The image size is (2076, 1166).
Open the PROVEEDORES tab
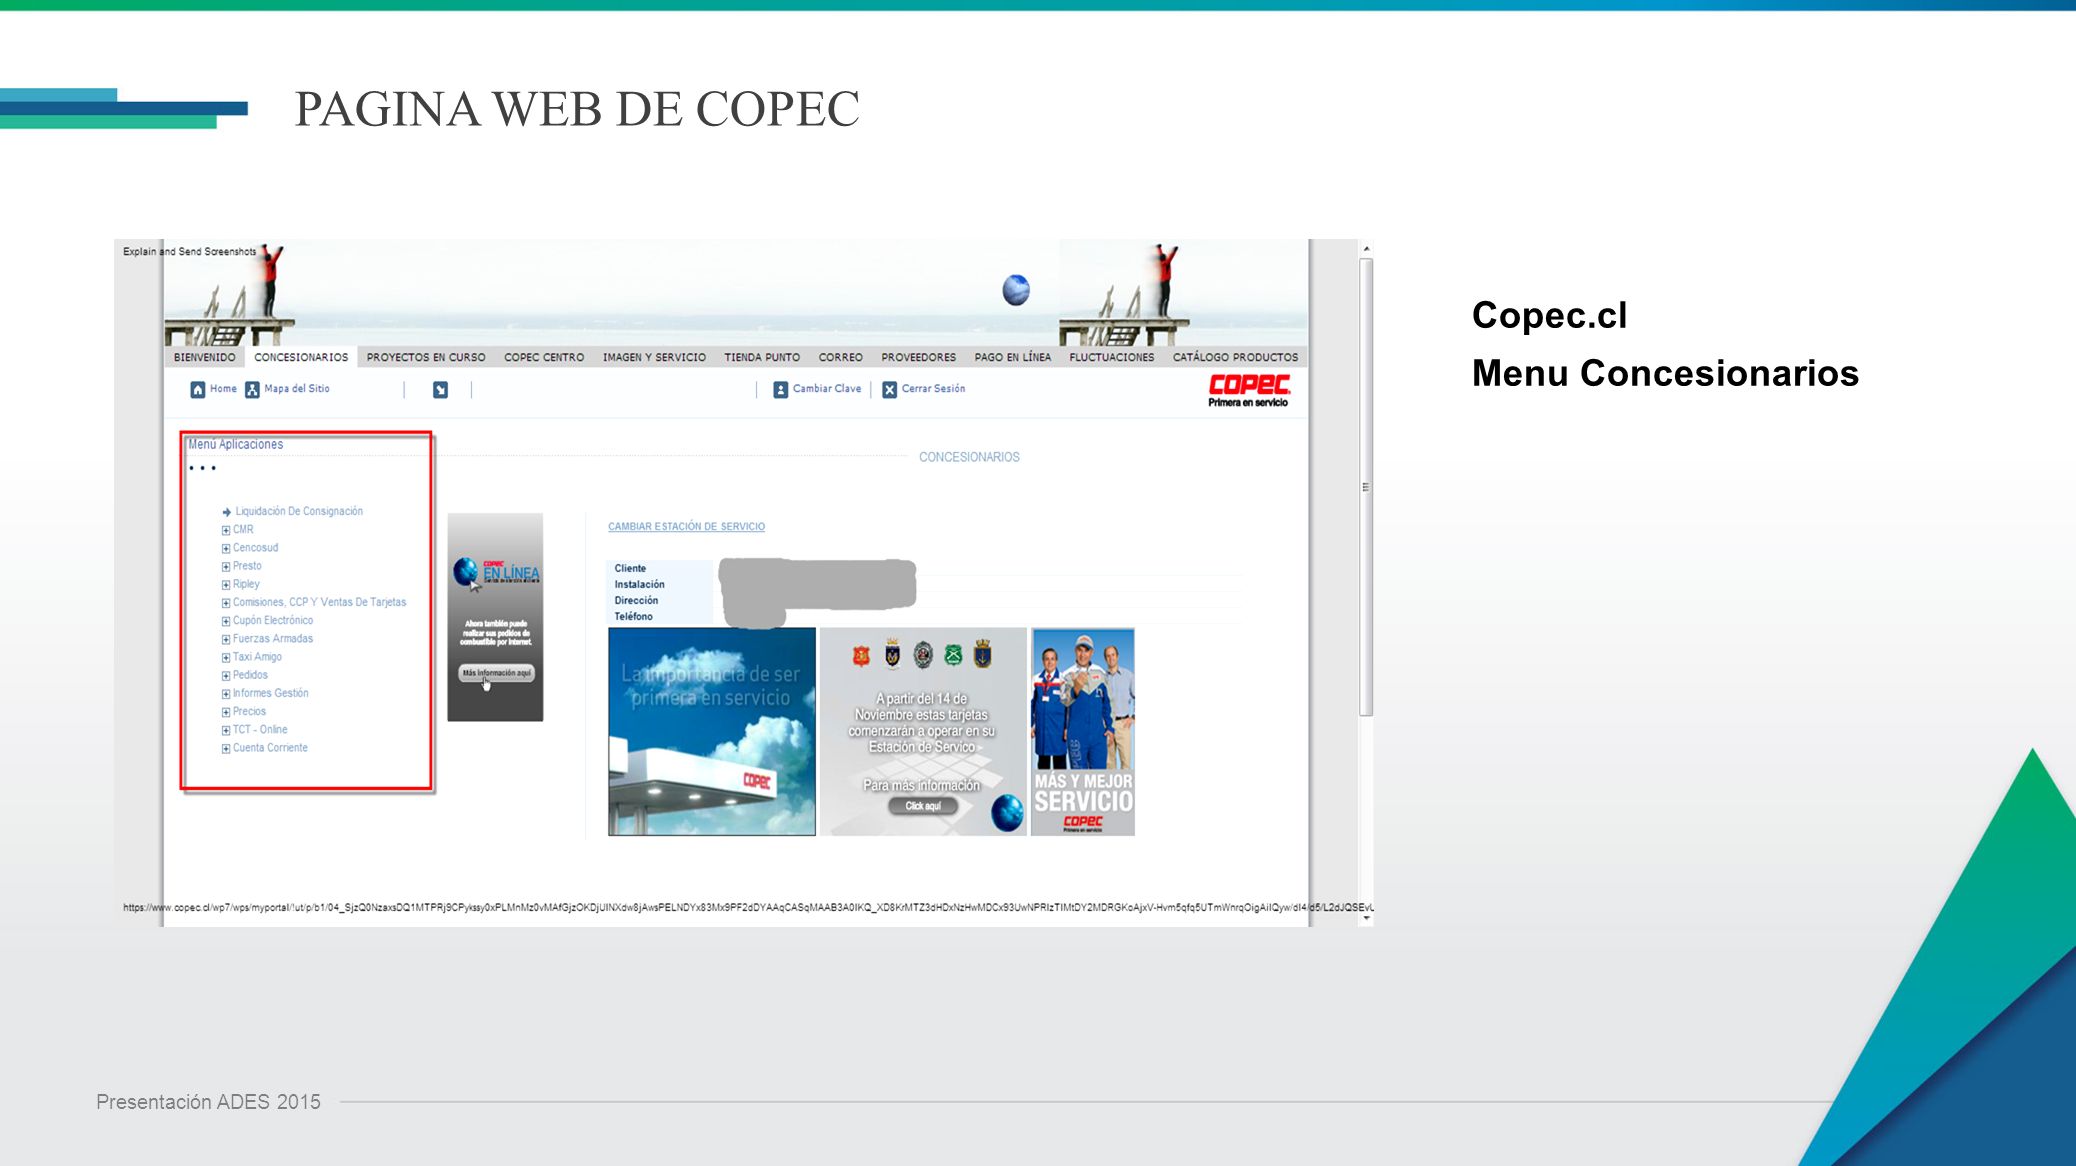point(919,357)
